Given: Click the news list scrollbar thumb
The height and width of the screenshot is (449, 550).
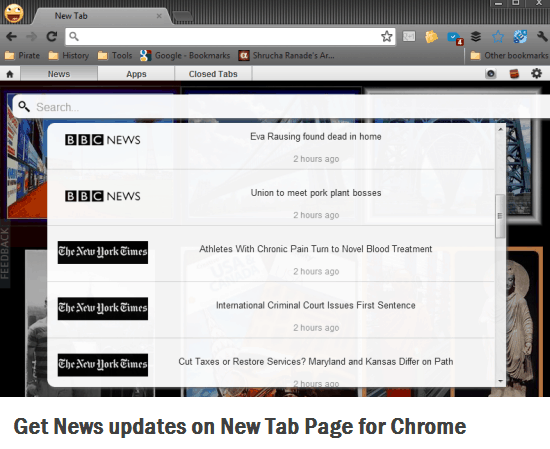Looking at the screenshot, I should click(x=500, y=216).
